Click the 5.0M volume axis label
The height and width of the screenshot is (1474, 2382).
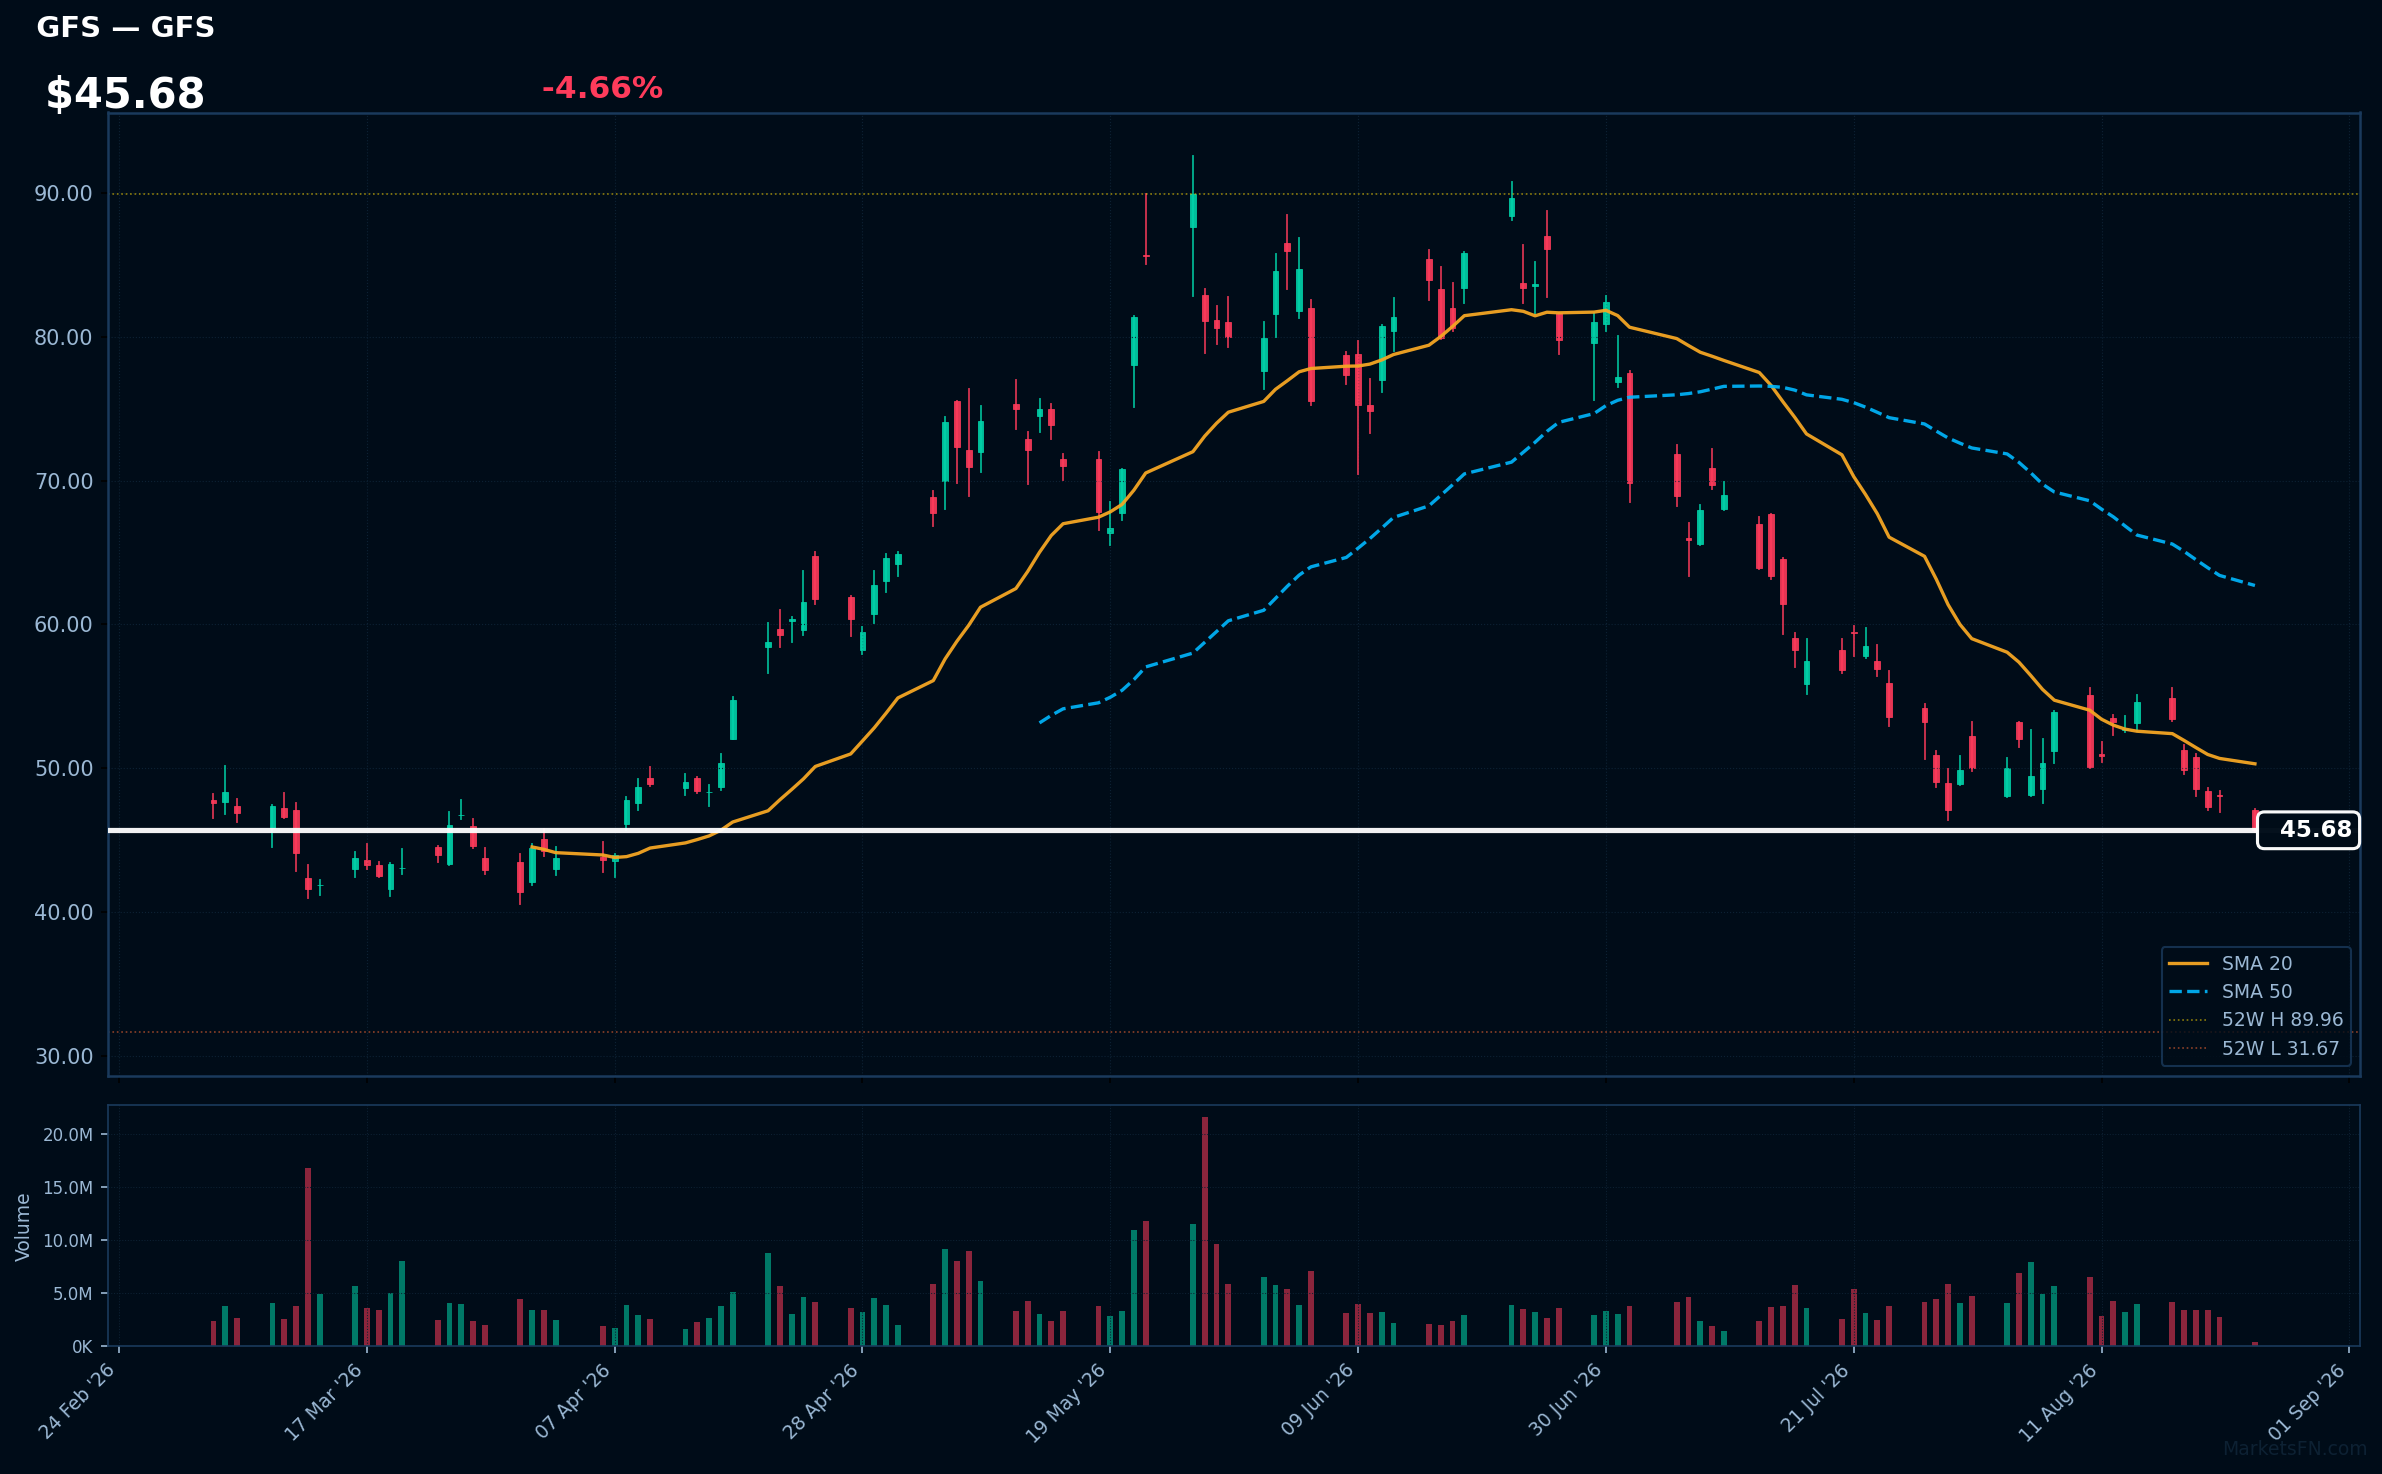73,1294
